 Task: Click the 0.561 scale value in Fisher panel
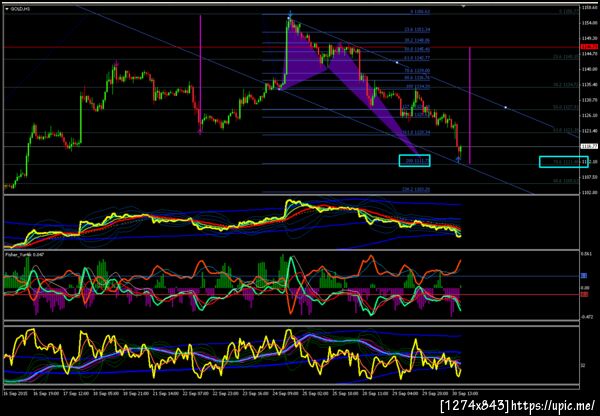pos(586,254)
